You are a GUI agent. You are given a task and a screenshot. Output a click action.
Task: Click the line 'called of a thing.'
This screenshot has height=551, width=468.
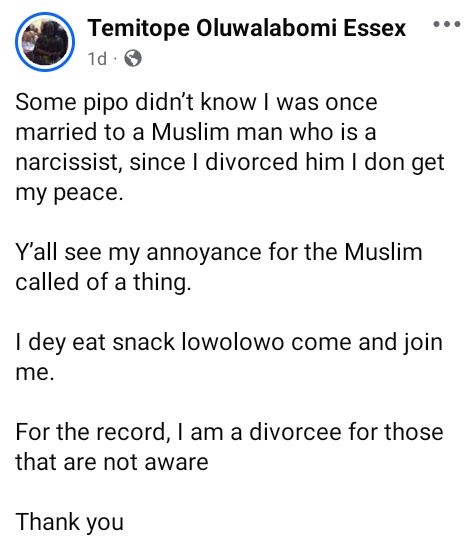tap(104, 282)
